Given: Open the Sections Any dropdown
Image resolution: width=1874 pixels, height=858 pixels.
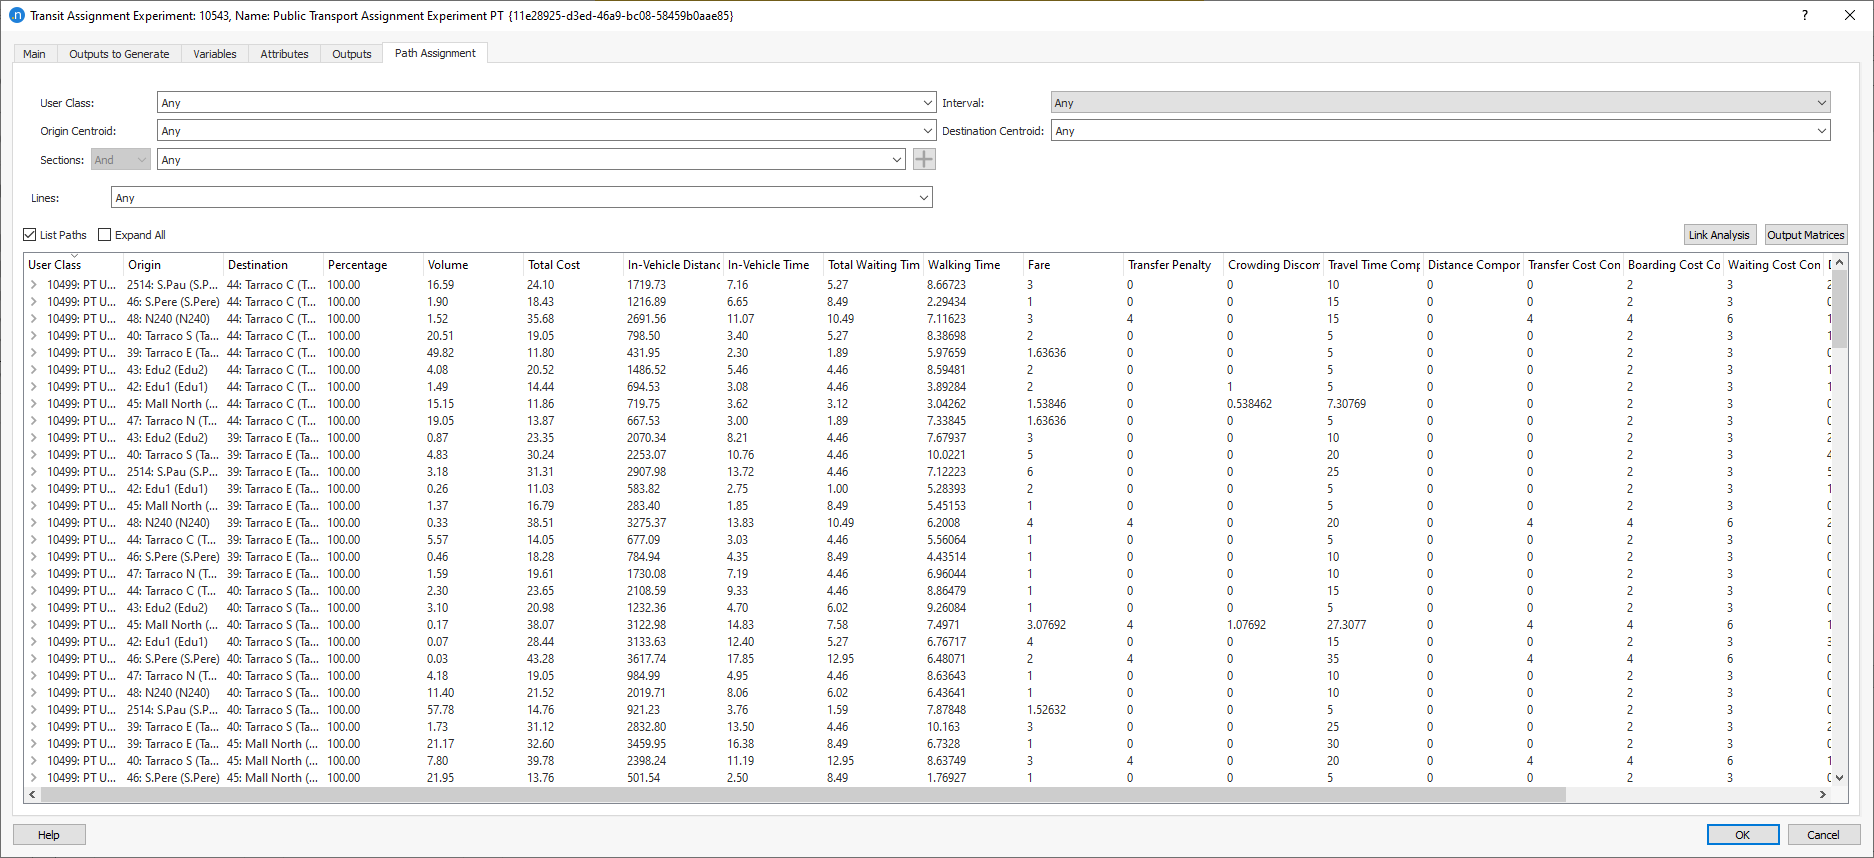Looking at the screenshot, I should pos(532,160).
